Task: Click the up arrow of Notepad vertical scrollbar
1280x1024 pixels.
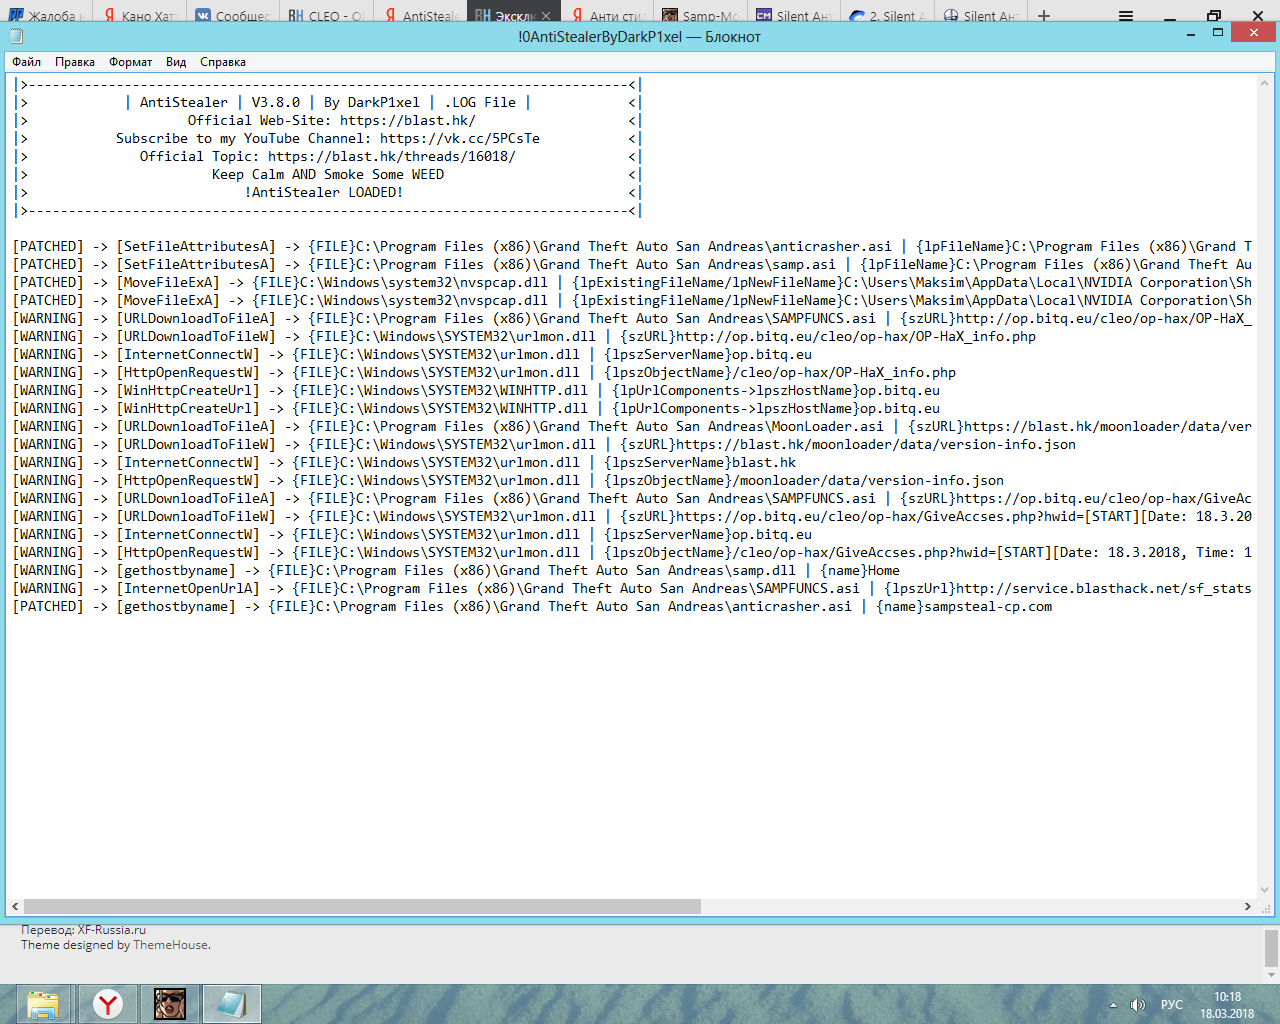Action: 1264,85
